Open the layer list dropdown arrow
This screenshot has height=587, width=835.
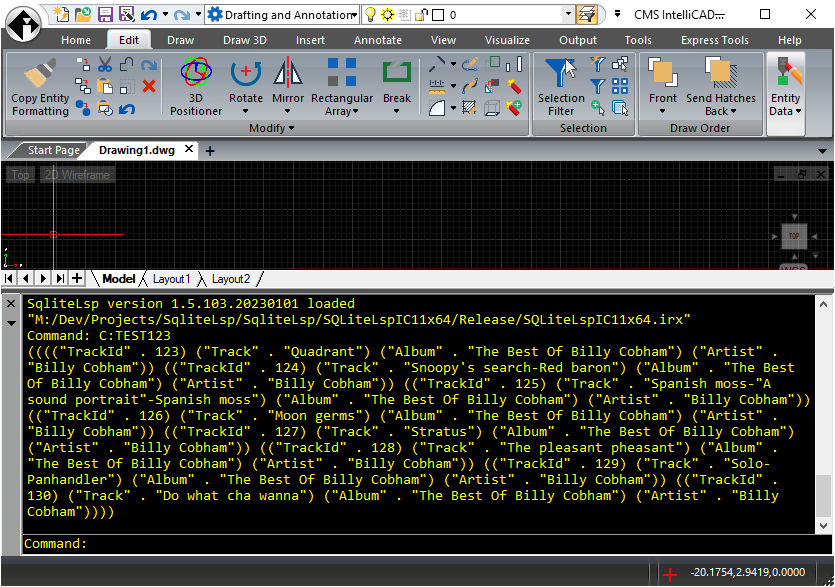pyautogui.click(x=569, y=14)
